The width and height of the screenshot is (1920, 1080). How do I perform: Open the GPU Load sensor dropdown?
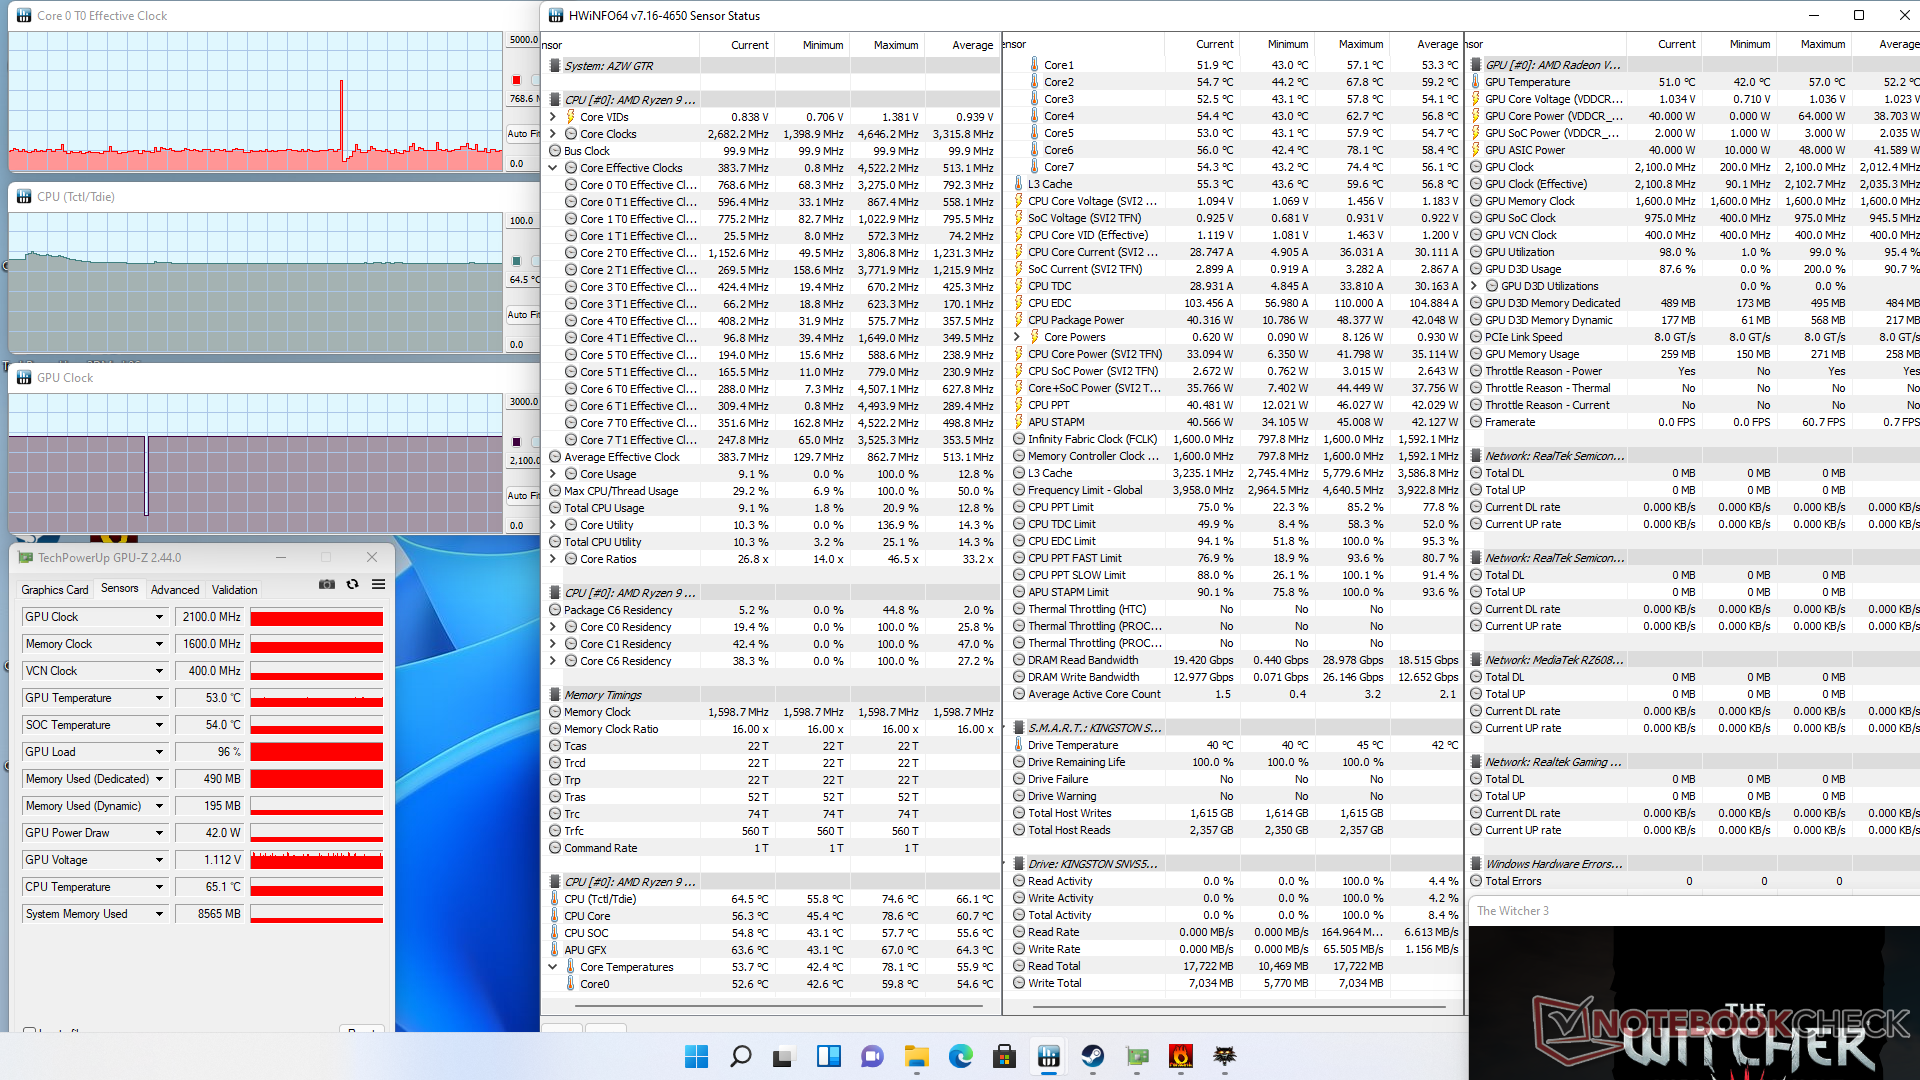tap(159, 752)
